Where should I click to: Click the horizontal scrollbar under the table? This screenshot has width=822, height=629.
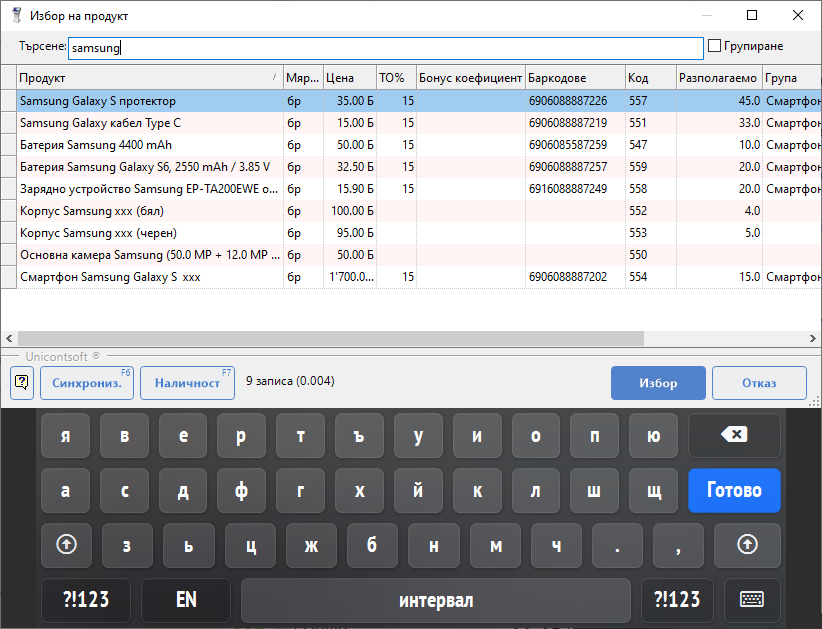click(x=400, y=338)
